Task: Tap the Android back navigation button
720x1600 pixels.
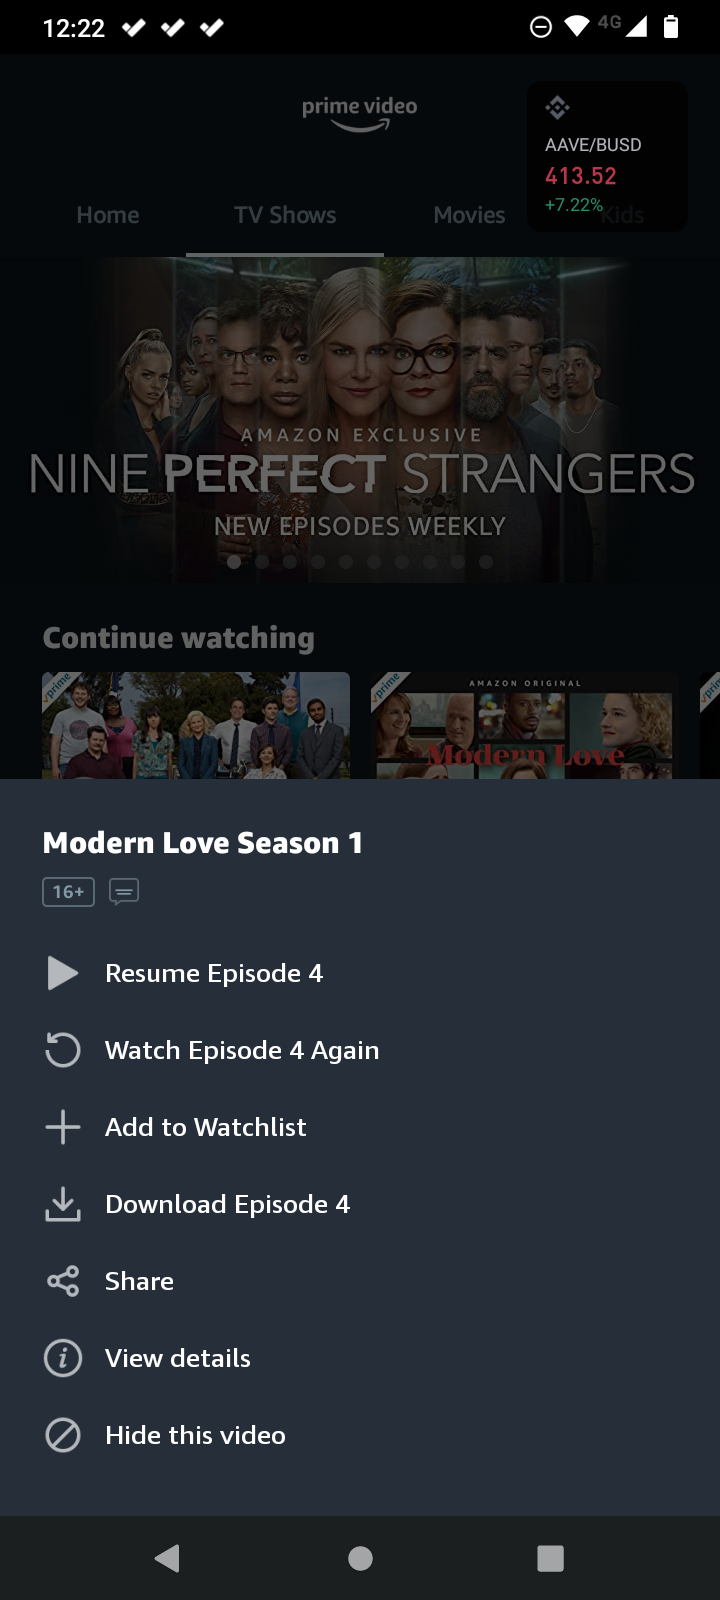Action: pyautogui.click(x=167, y=1558)
